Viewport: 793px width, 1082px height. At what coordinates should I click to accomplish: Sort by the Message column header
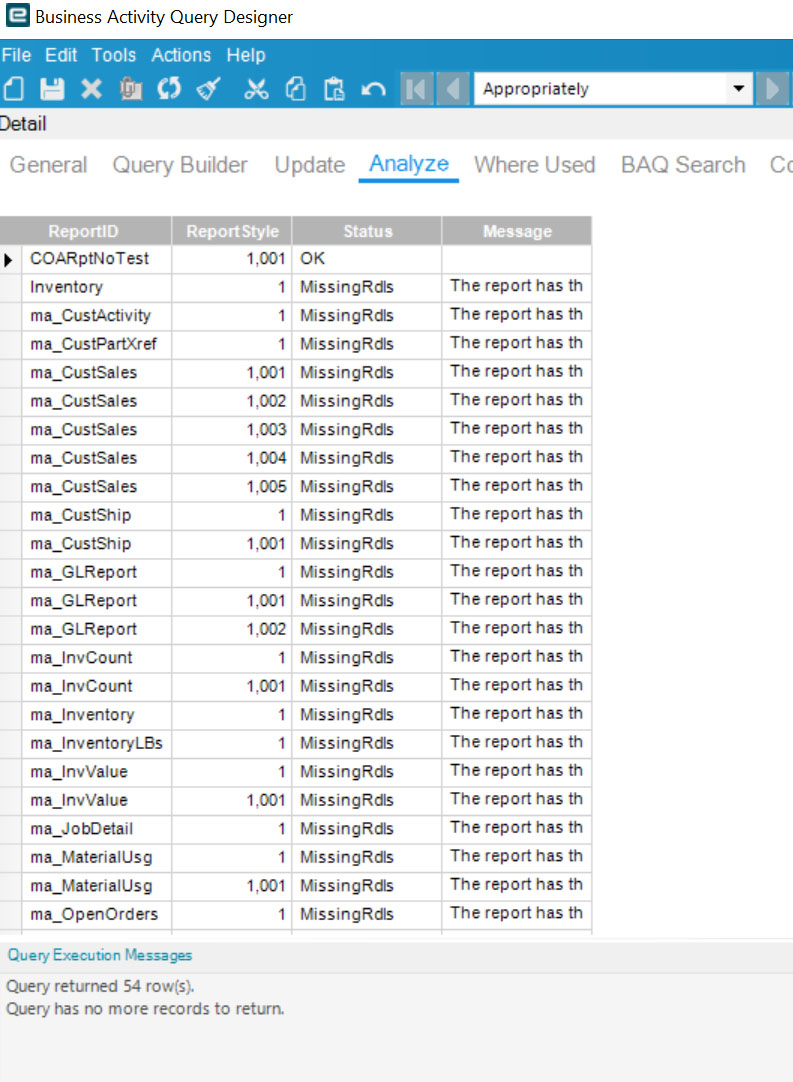click(517, 231)
